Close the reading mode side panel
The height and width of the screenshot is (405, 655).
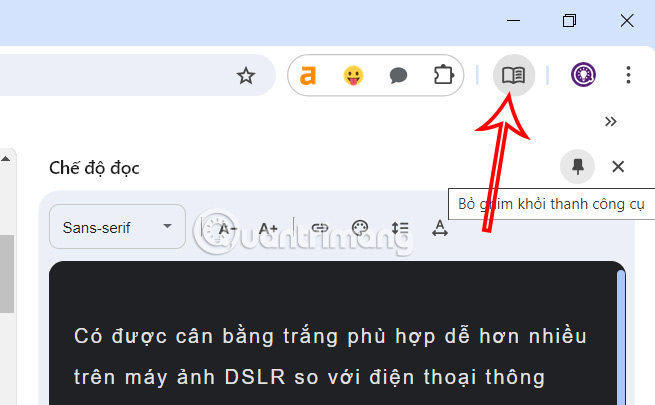click(x=618, y=167)
